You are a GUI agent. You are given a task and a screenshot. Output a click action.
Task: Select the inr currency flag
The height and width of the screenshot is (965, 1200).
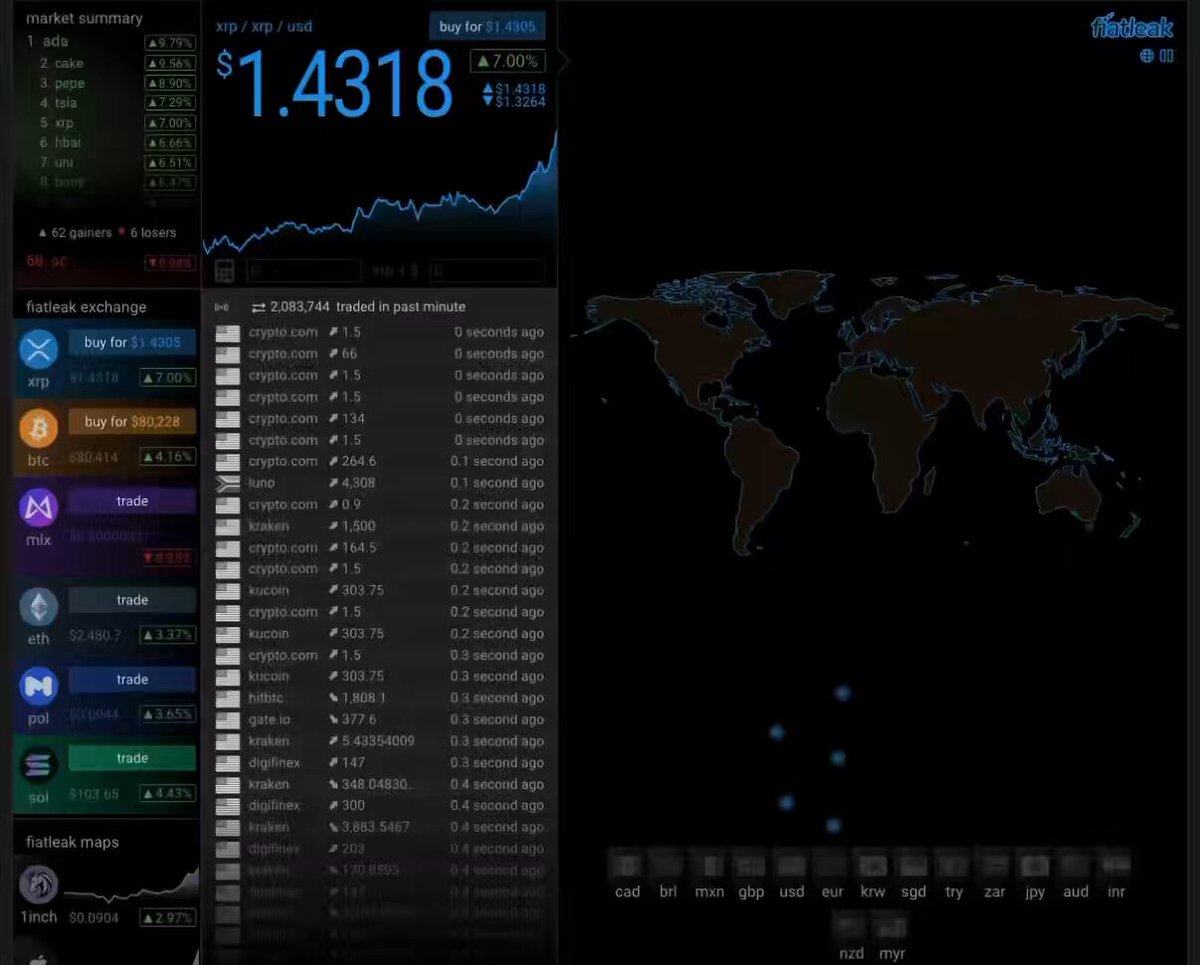[1116, 865]
